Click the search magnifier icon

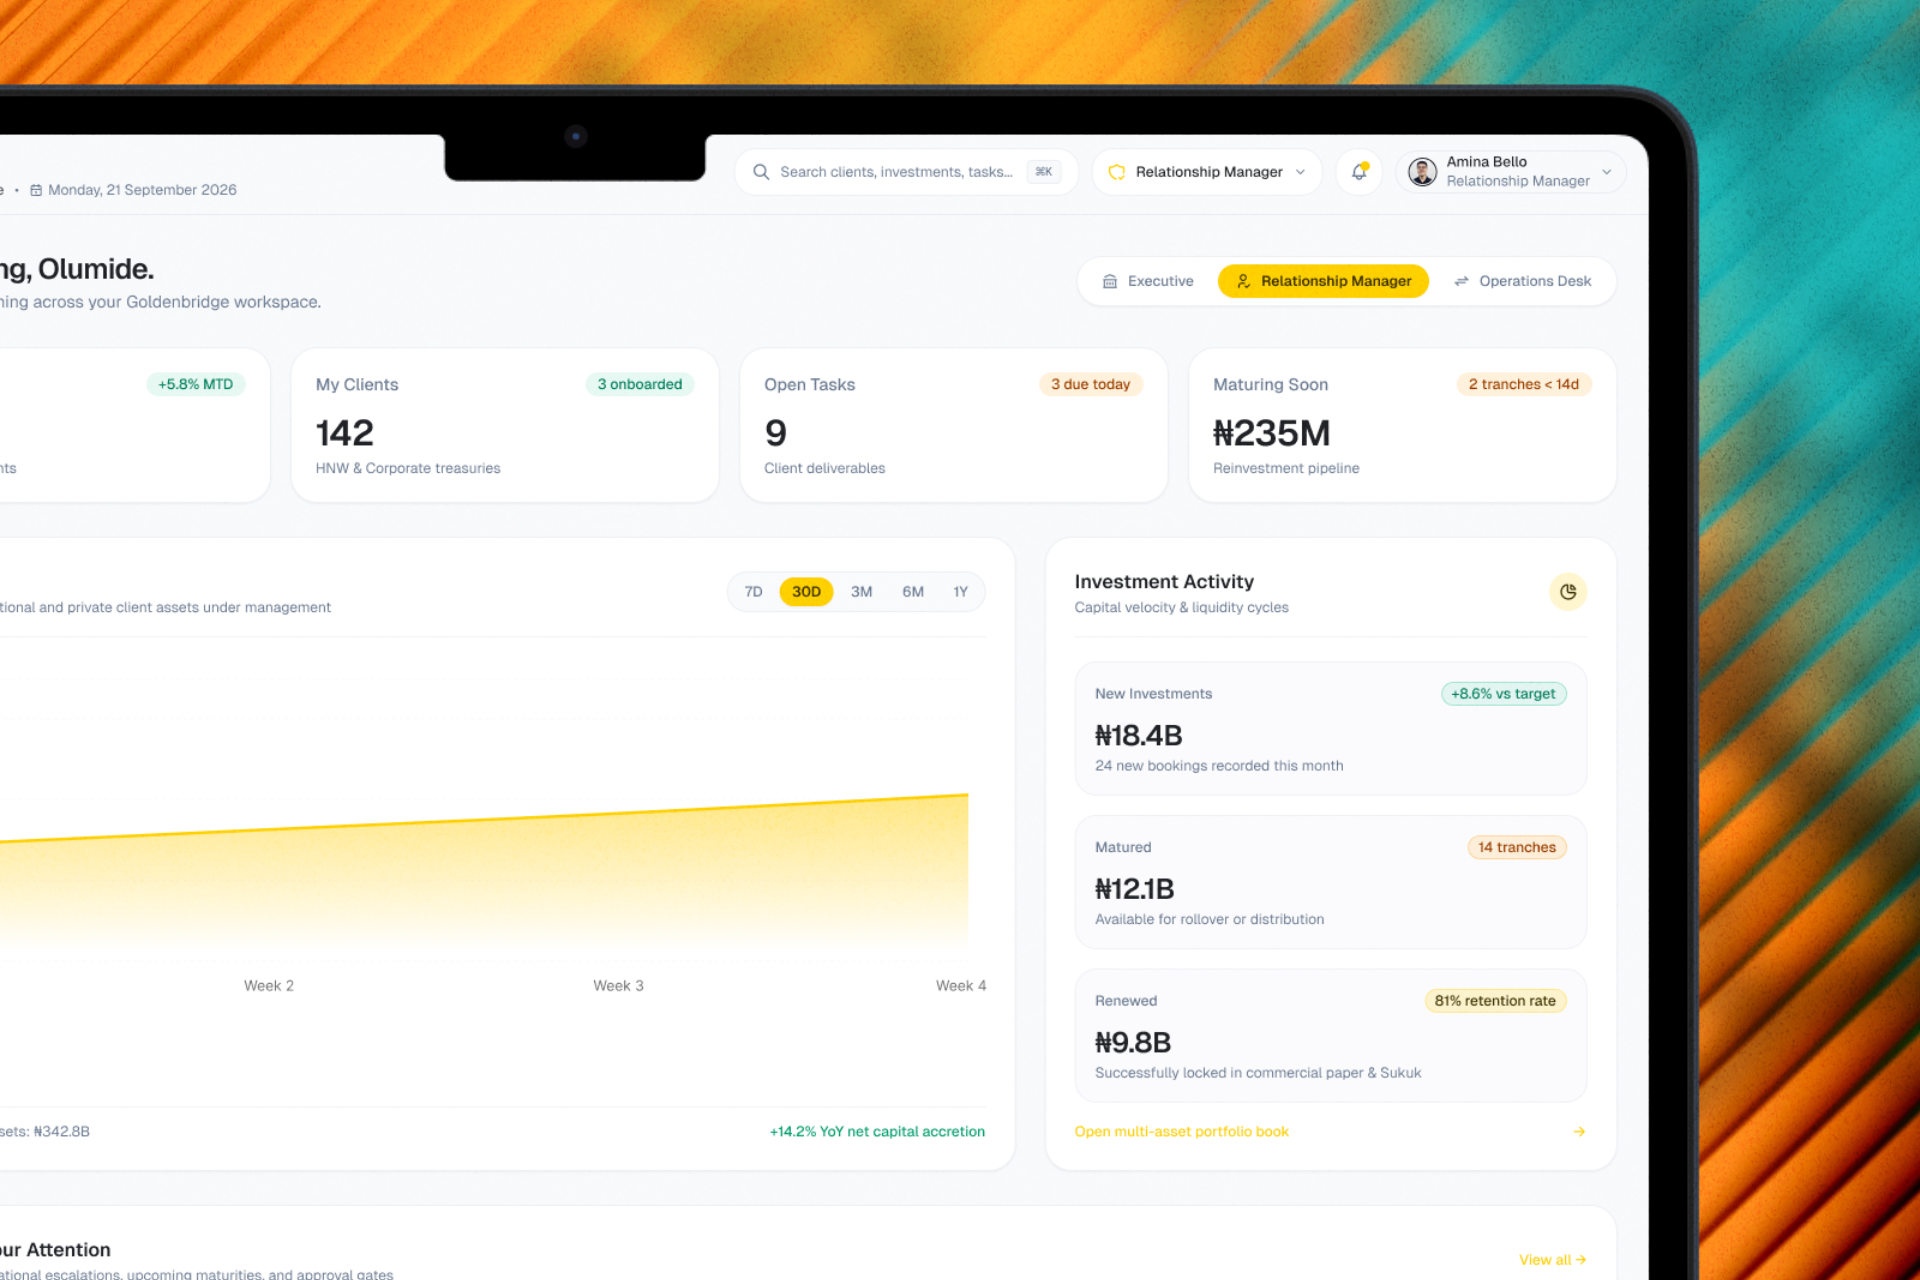tap(761, 172)
